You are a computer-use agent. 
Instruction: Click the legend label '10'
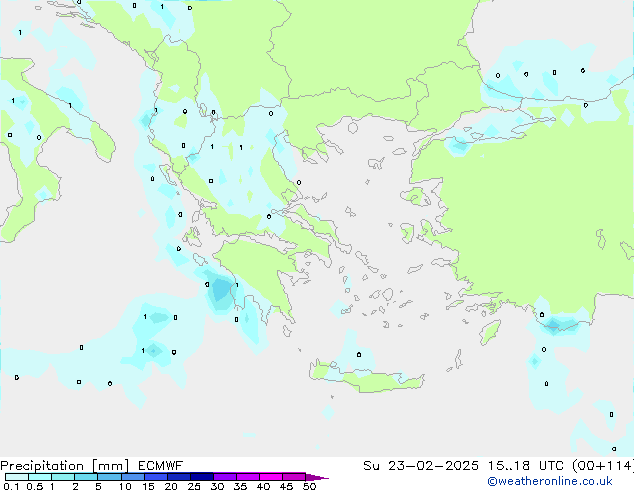tap(125, 486)
